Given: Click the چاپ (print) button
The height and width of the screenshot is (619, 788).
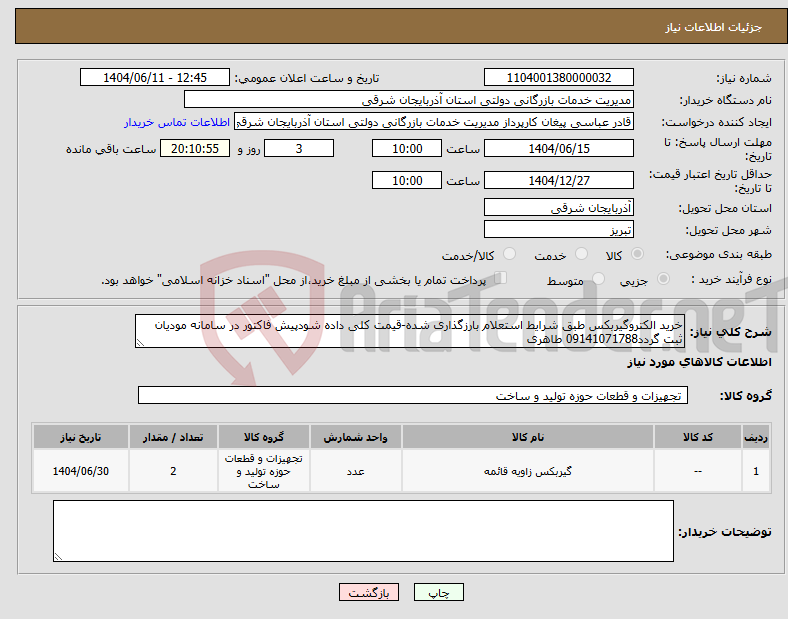Looking at the screenshot, I should [x=438, y=592].
